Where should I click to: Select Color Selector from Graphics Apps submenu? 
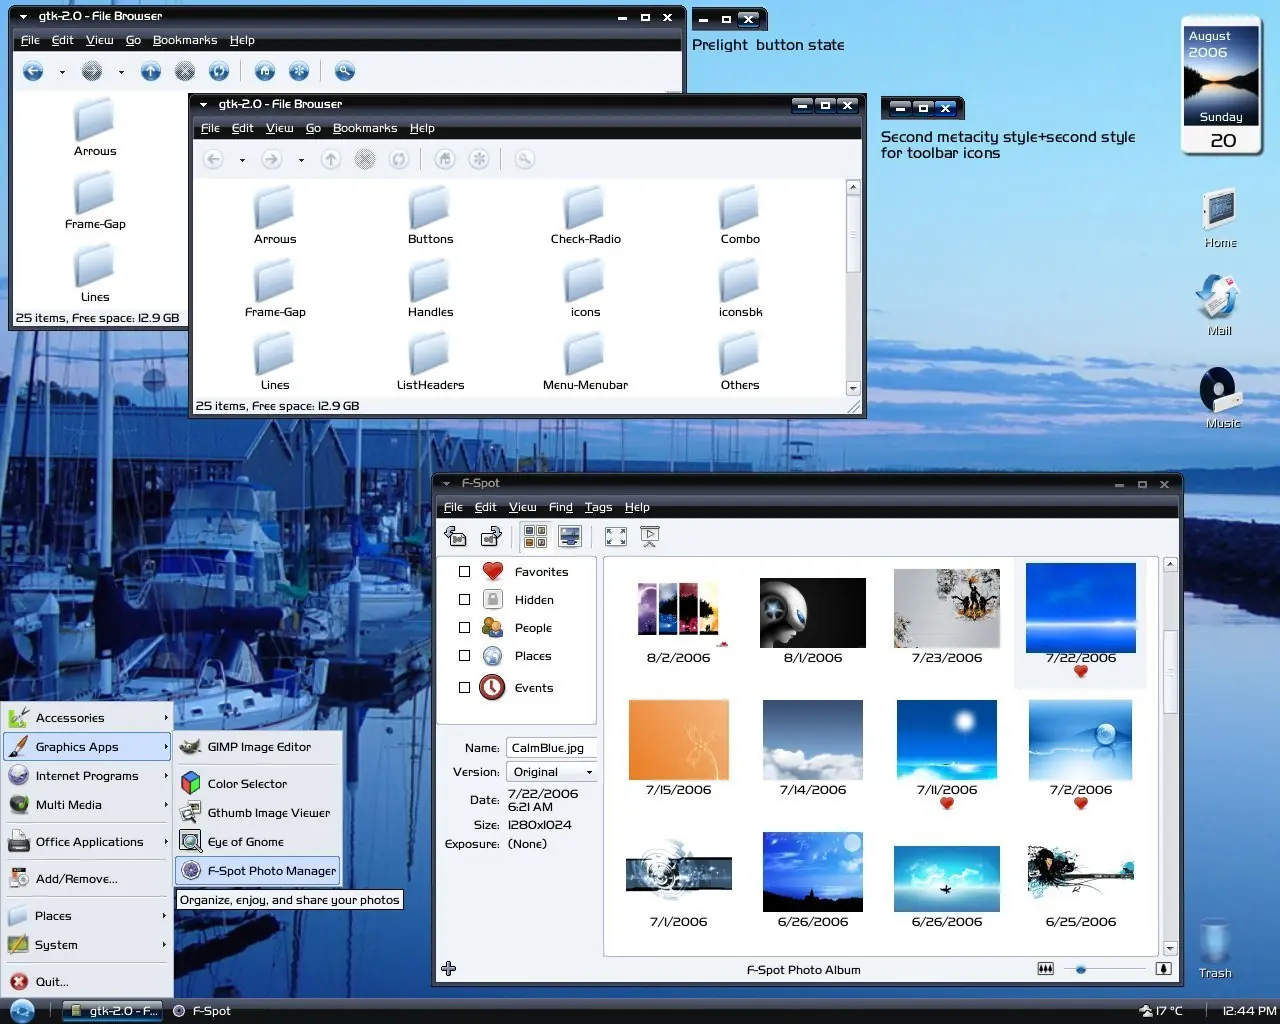[x=259, y=784]
